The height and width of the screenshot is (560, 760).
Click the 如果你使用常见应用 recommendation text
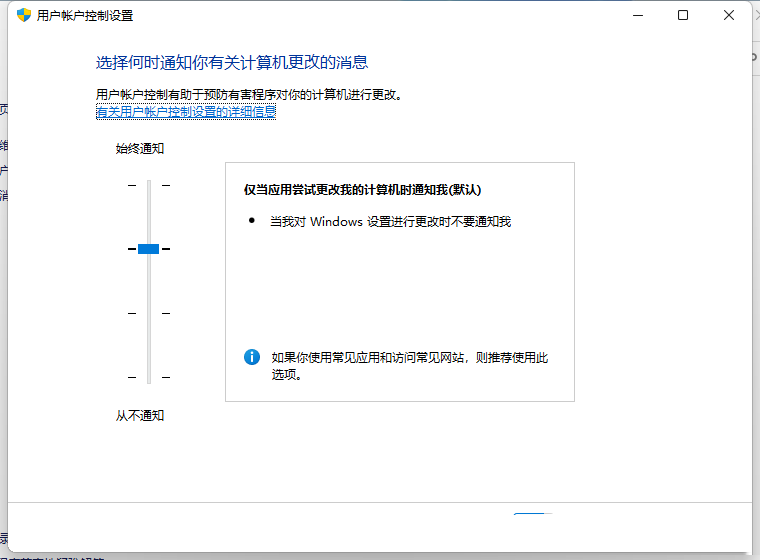point(409,357)
